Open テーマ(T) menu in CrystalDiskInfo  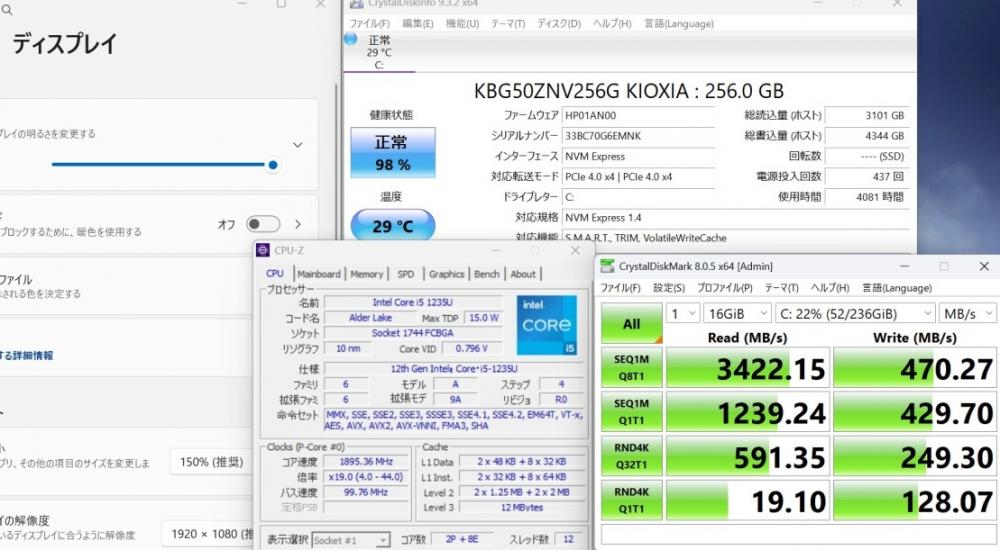pos(508,24)
